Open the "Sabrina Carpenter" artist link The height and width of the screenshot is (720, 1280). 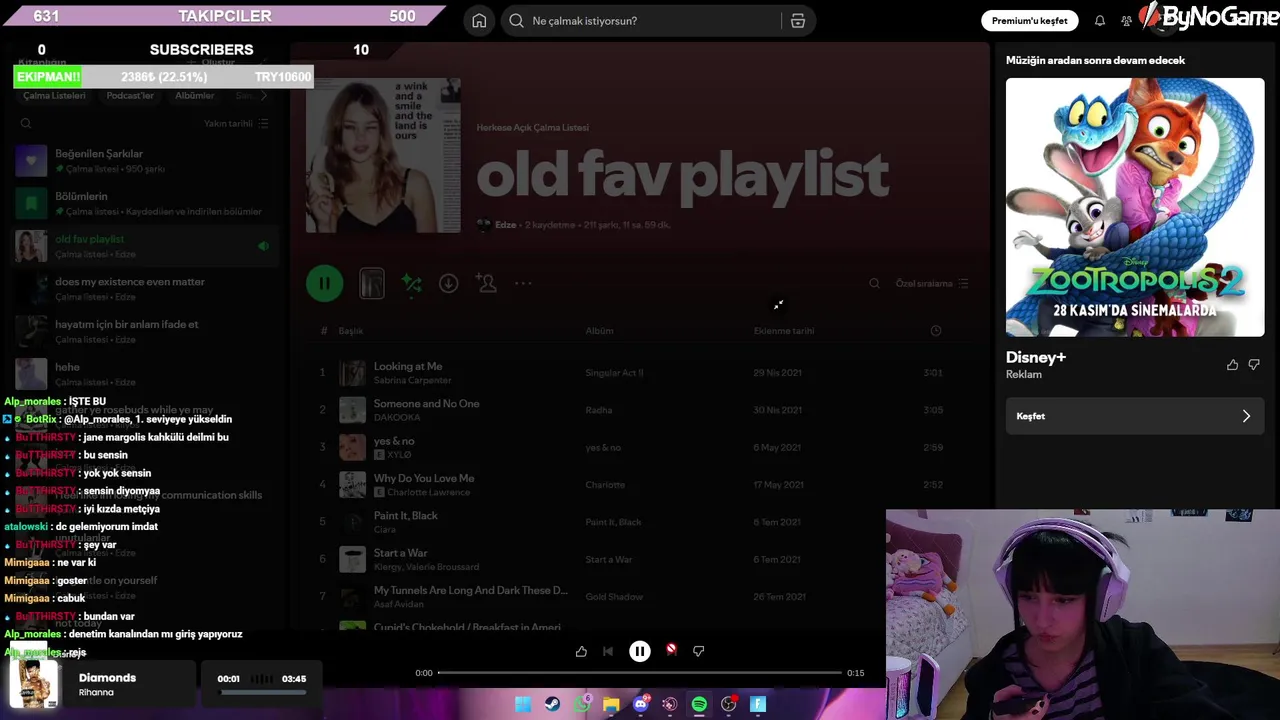coord(412,381)
